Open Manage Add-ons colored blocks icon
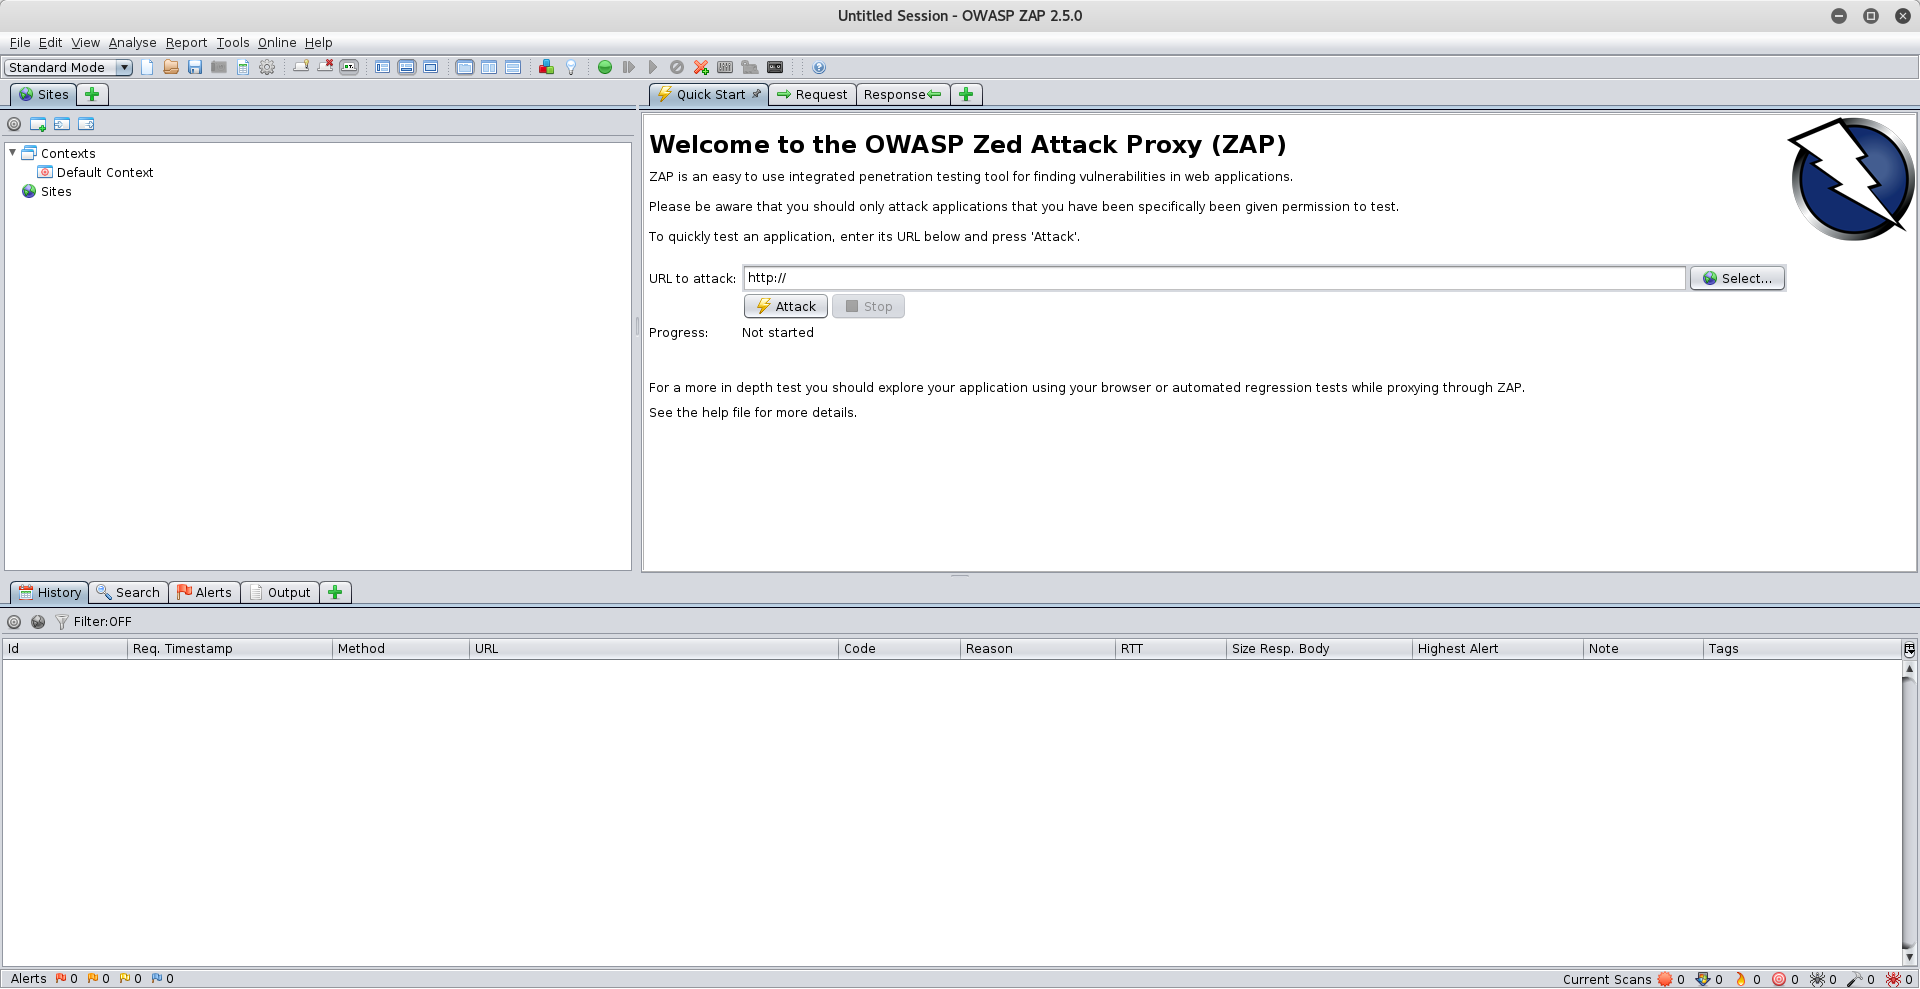 547,67
